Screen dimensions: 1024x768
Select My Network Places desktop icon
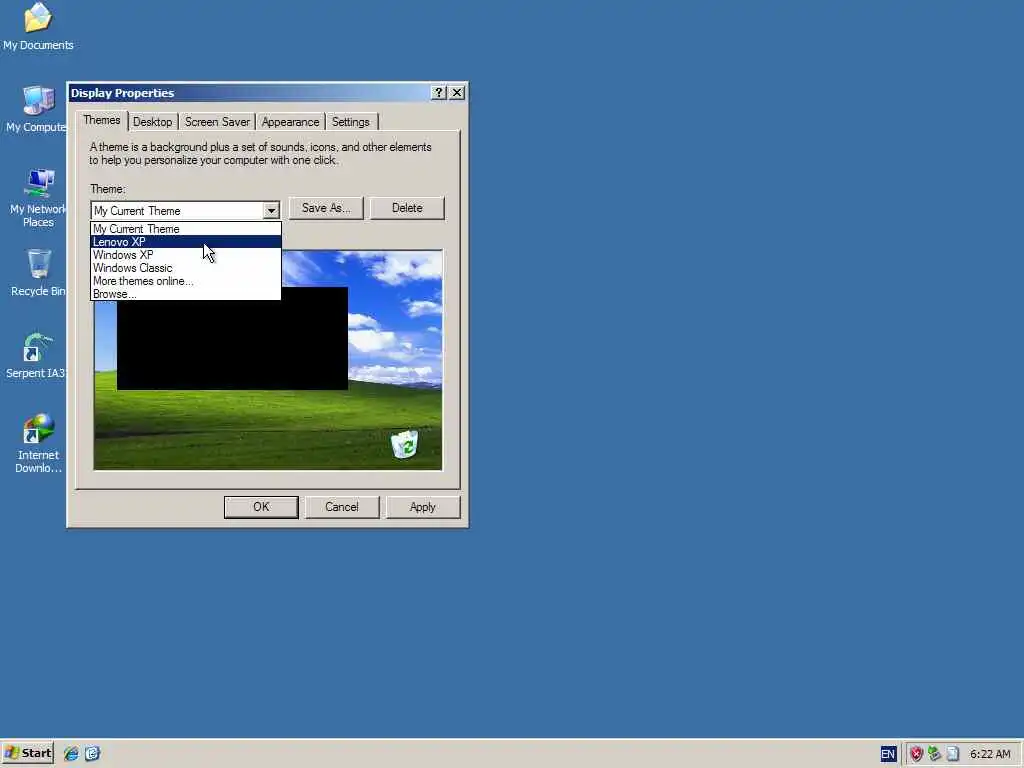[x=38, y=197]
